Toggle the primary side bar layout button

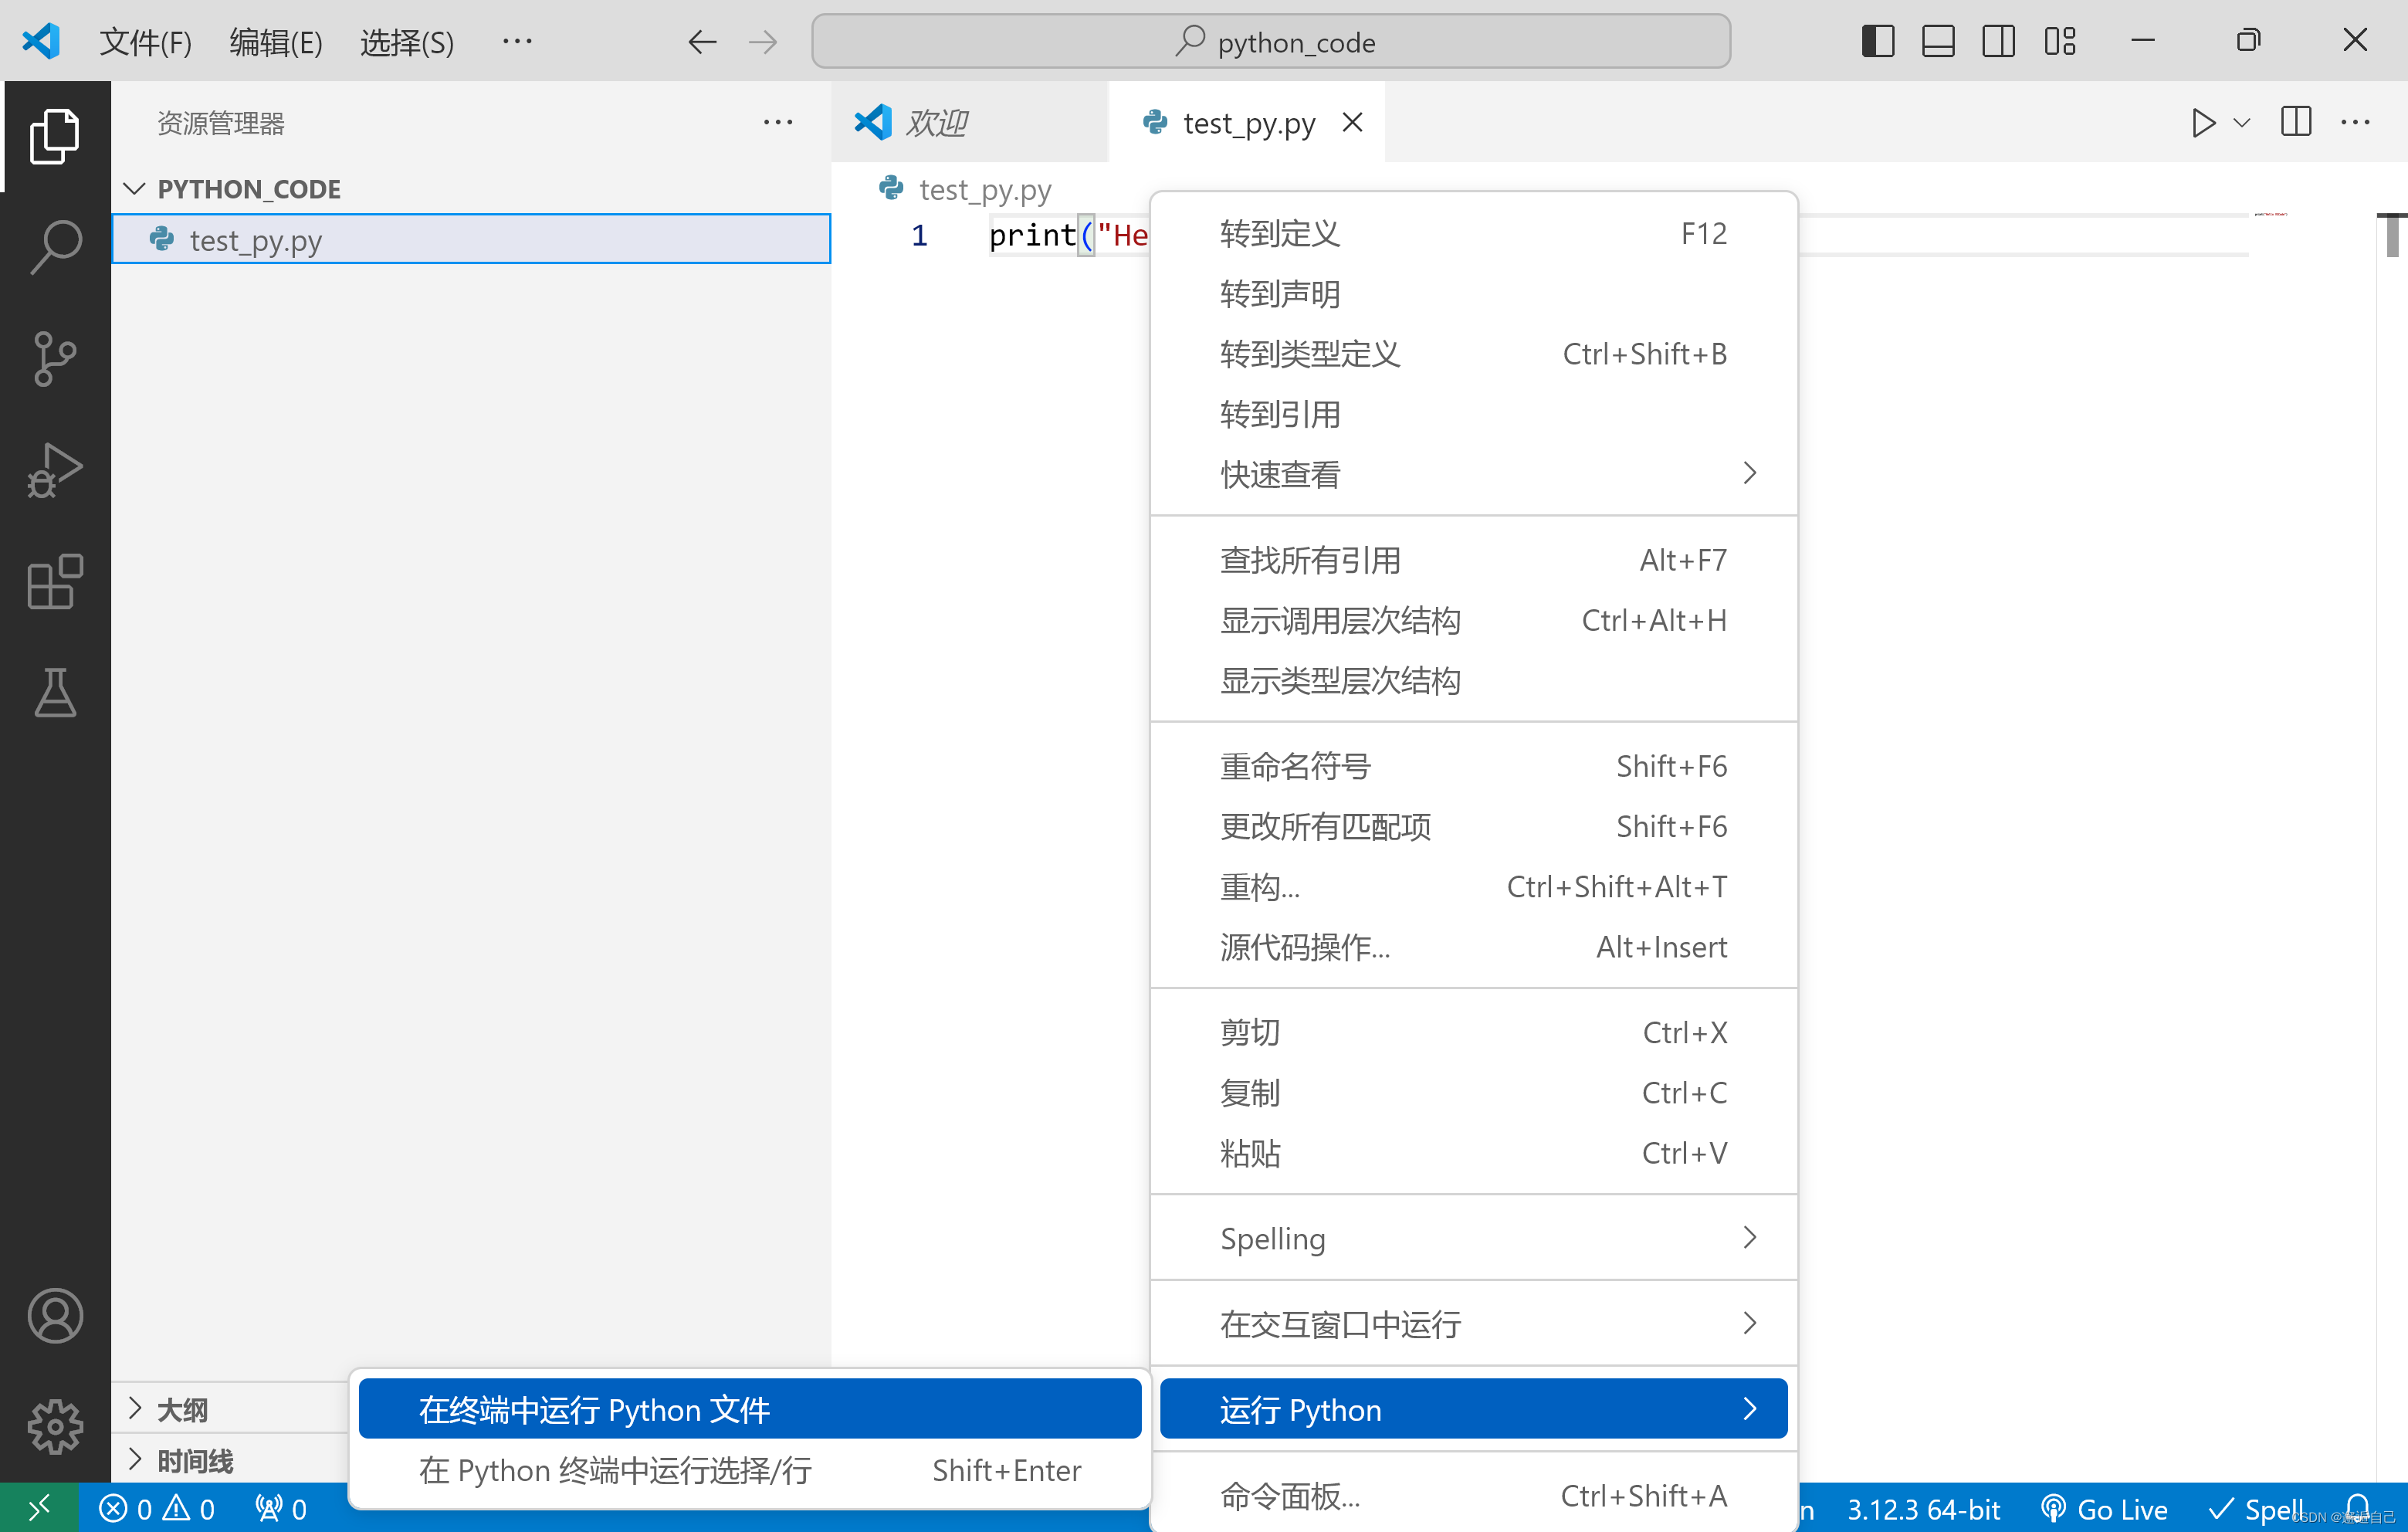click(1877, 41)
